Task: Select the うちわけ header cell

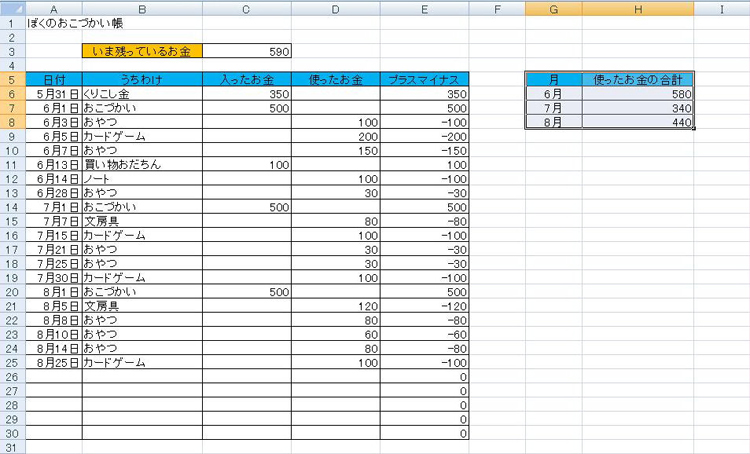Action: 142,79
